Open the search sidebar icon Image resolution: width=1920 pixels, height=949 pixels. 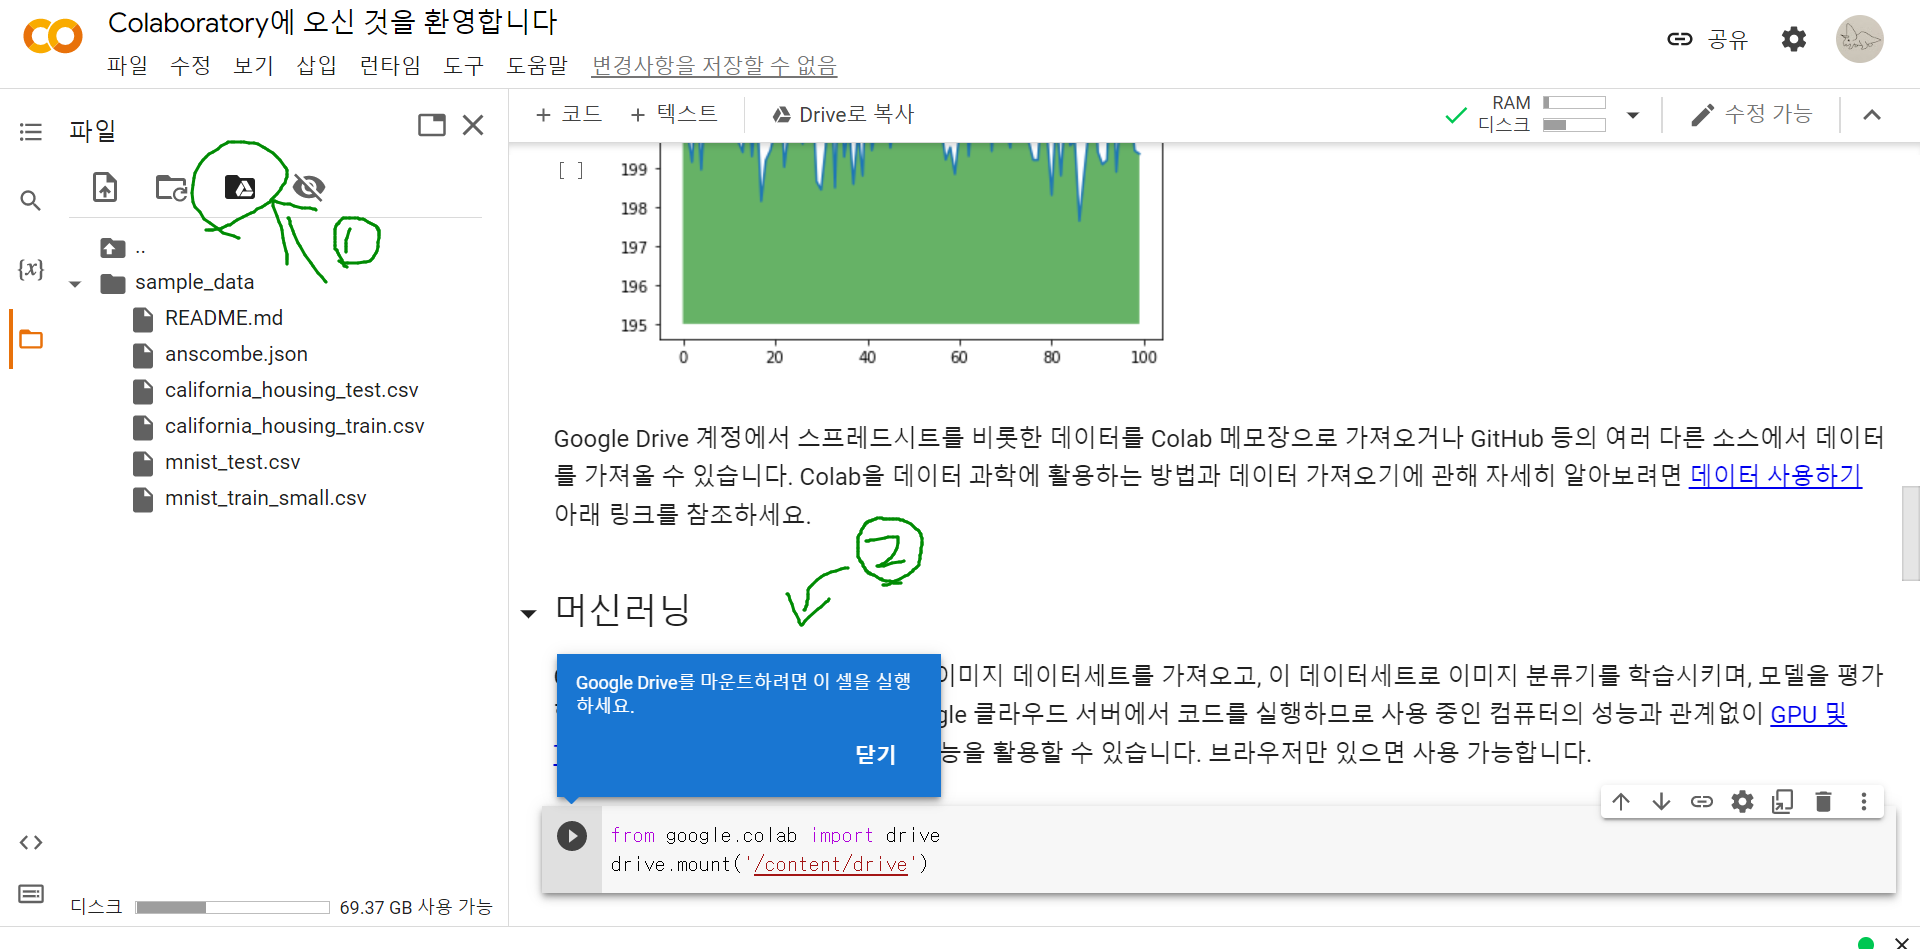pos(31,201)
